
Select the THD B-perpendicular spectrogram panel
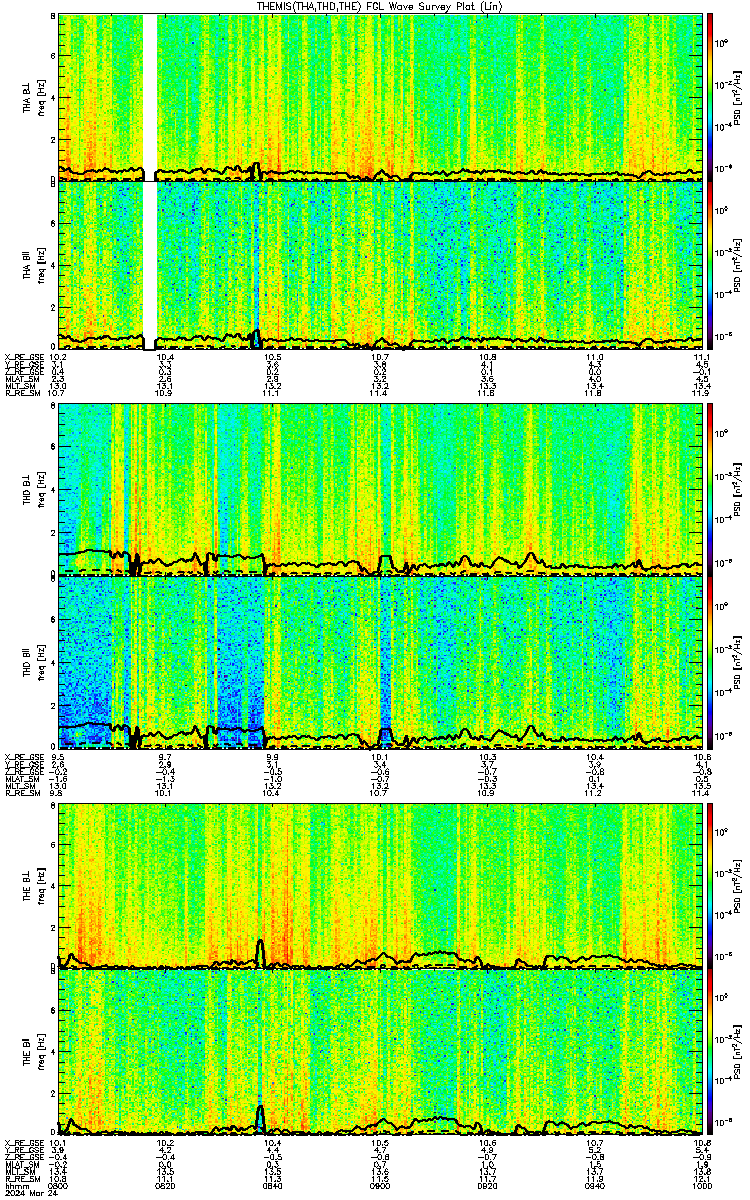[381, 489]
